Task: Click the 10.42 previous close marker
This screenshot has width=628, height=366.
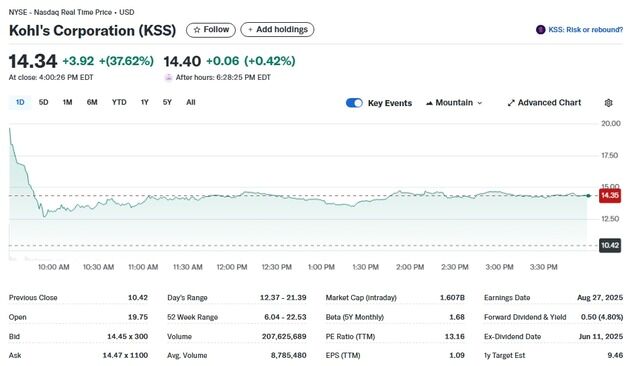Action: (x=610, y=245)
